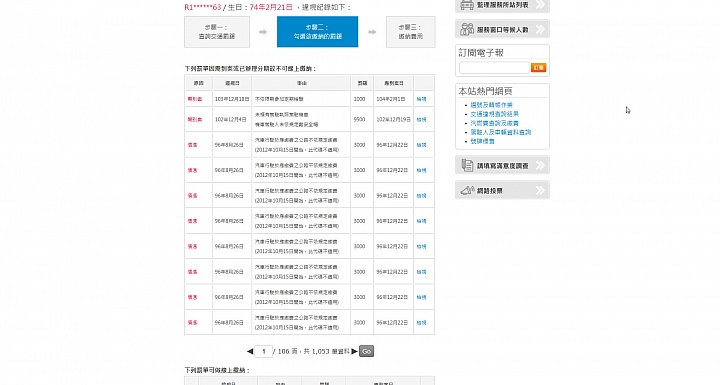Open the document icon for satisfaction survey

(x=467, y=165)
